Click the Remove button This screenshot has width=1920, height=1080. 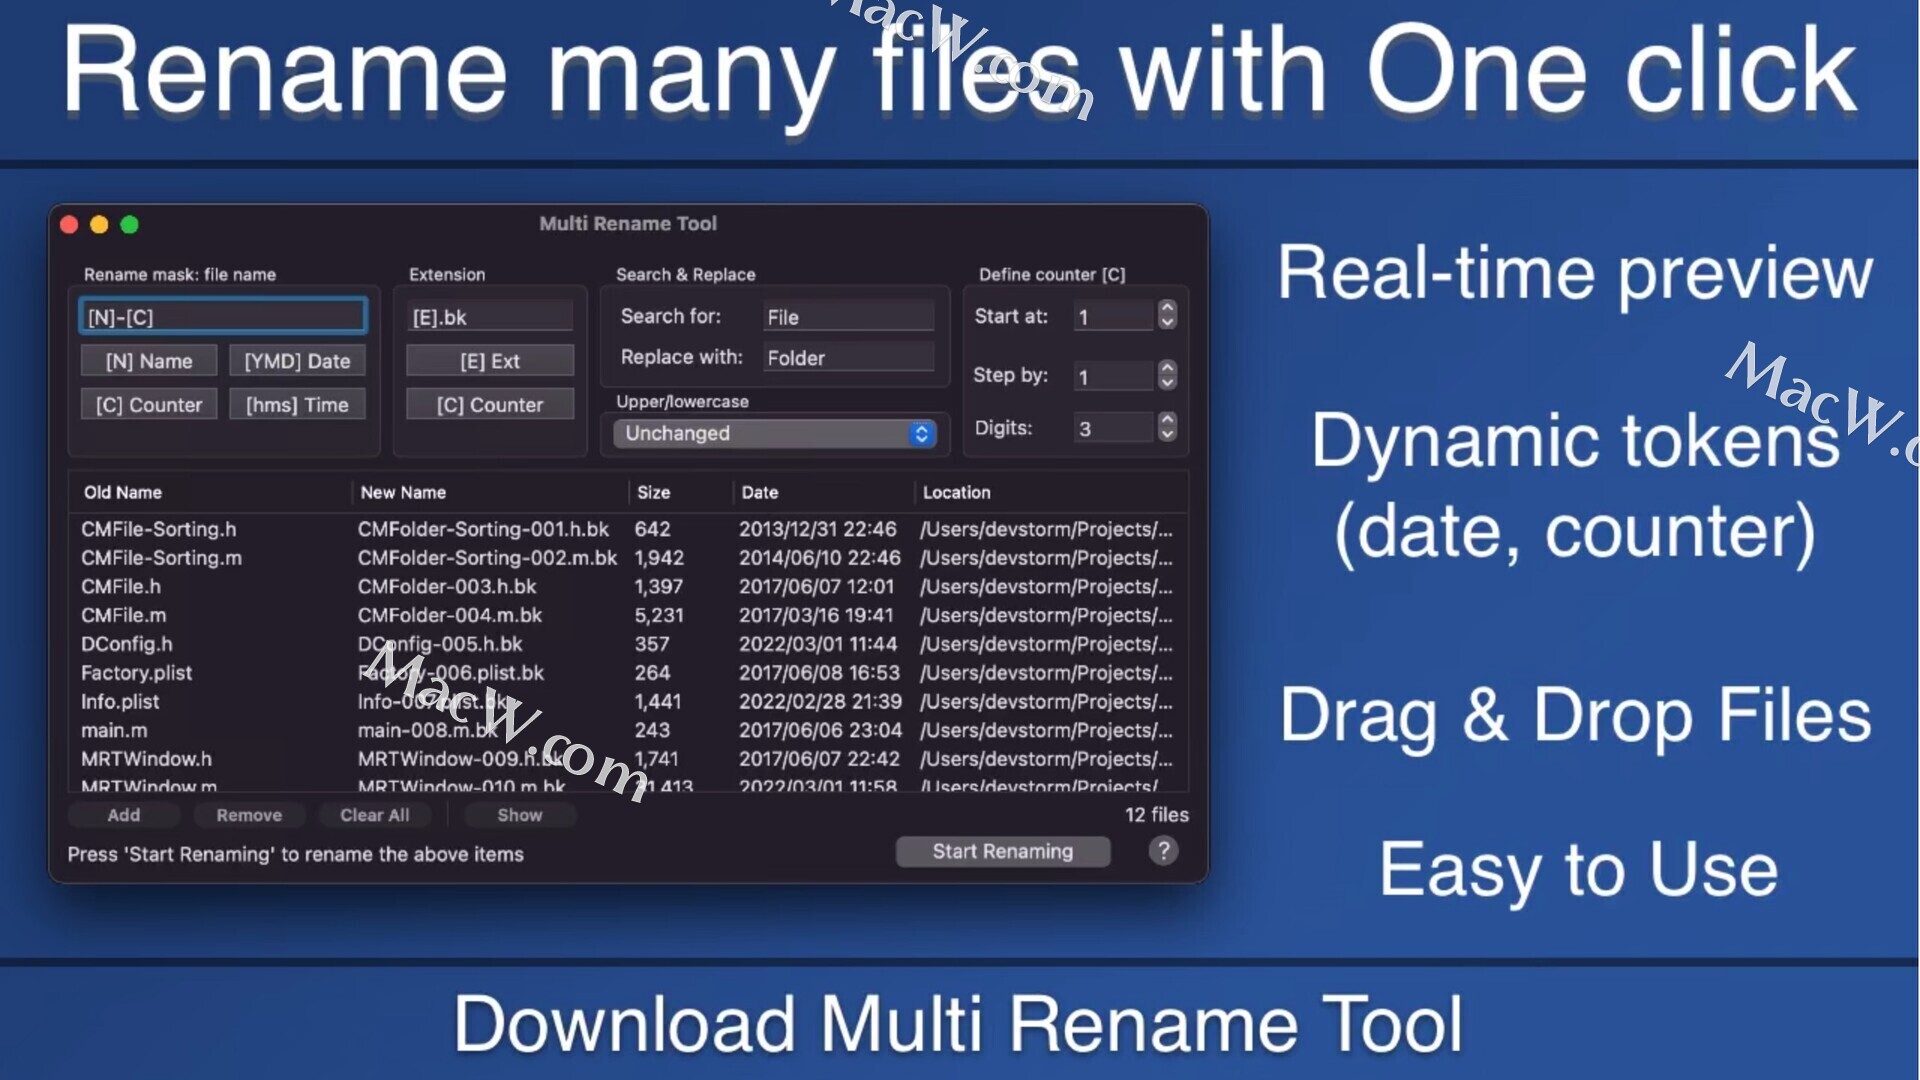point(249,815)
